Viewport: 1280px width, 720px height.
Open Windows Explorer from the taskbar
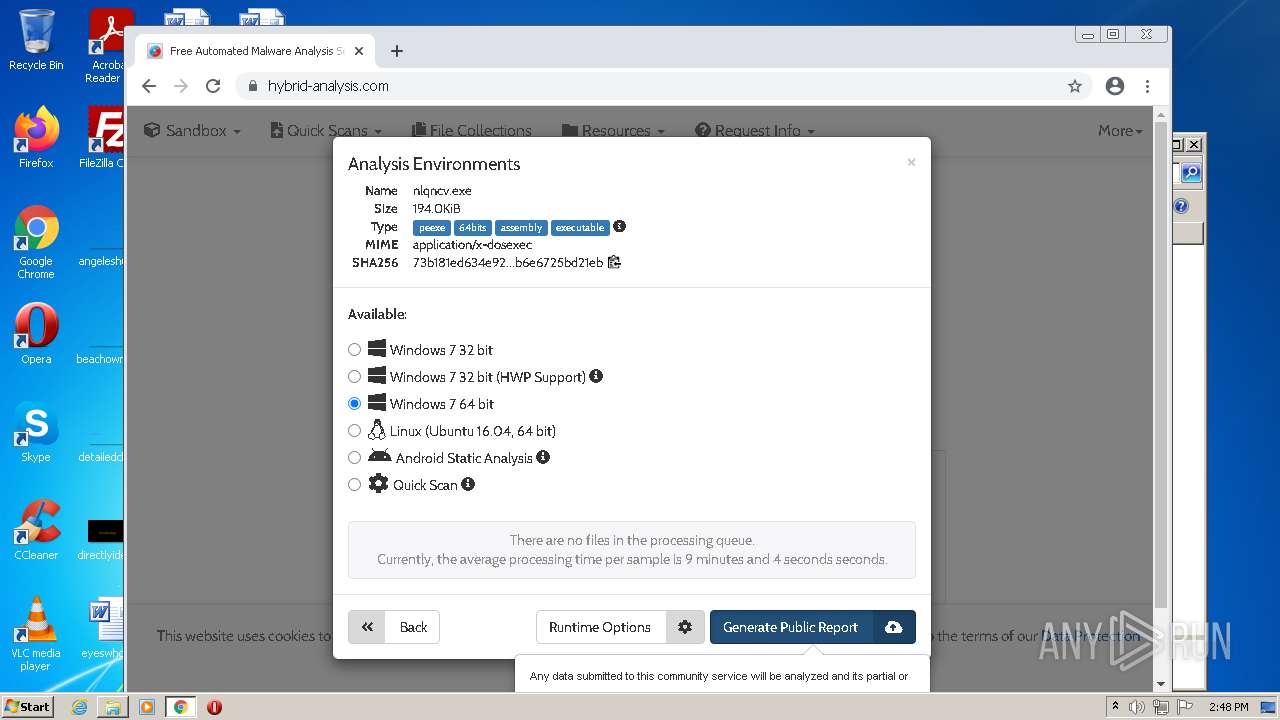[x=113, y=707]
